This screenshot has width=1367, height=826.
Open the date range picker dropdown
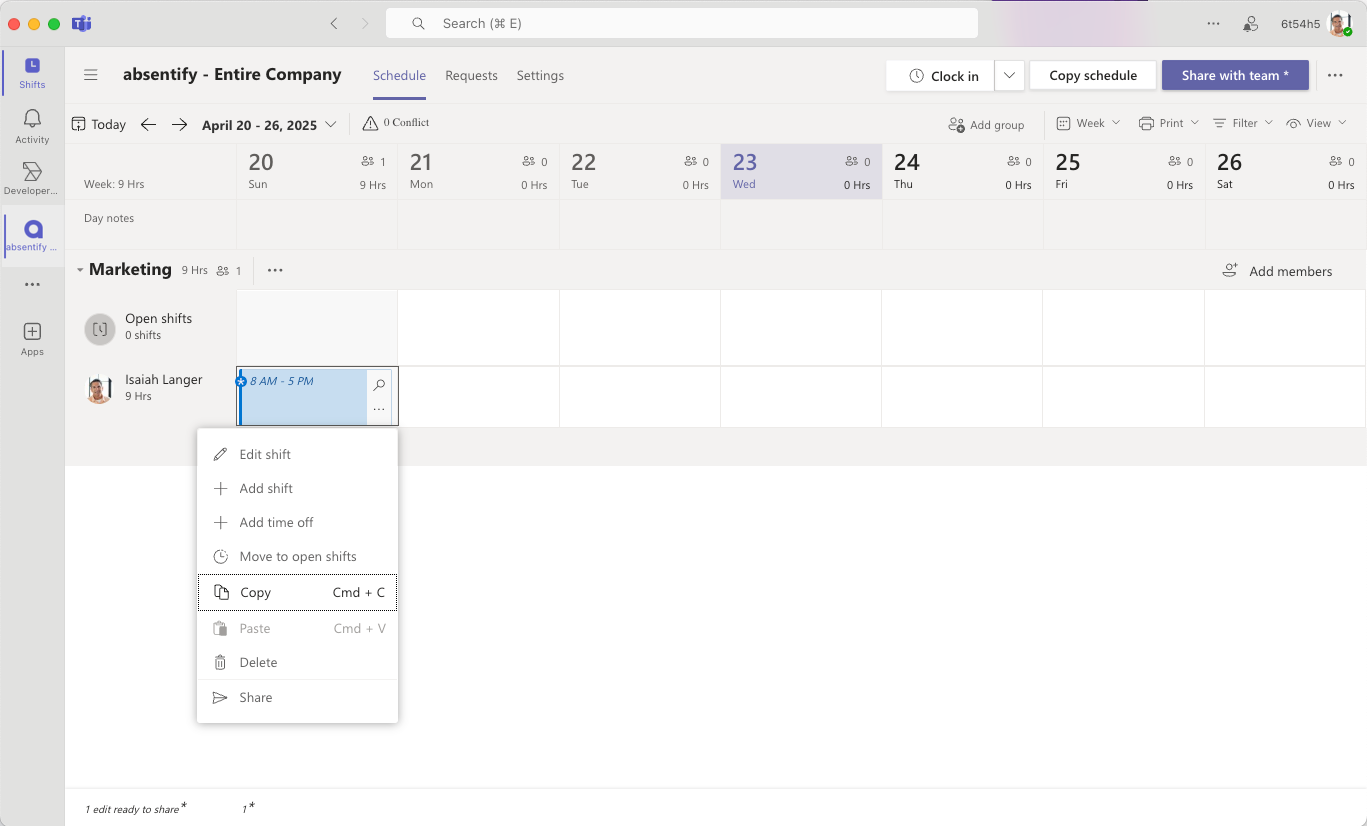[x=270, y=125]
